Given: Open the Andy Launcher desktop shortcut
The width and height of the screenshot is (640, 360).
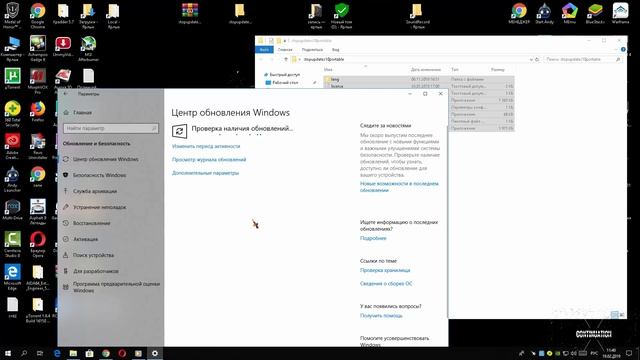Looking at the screenshot, I should pyautogui.click(x=12, y=179).
